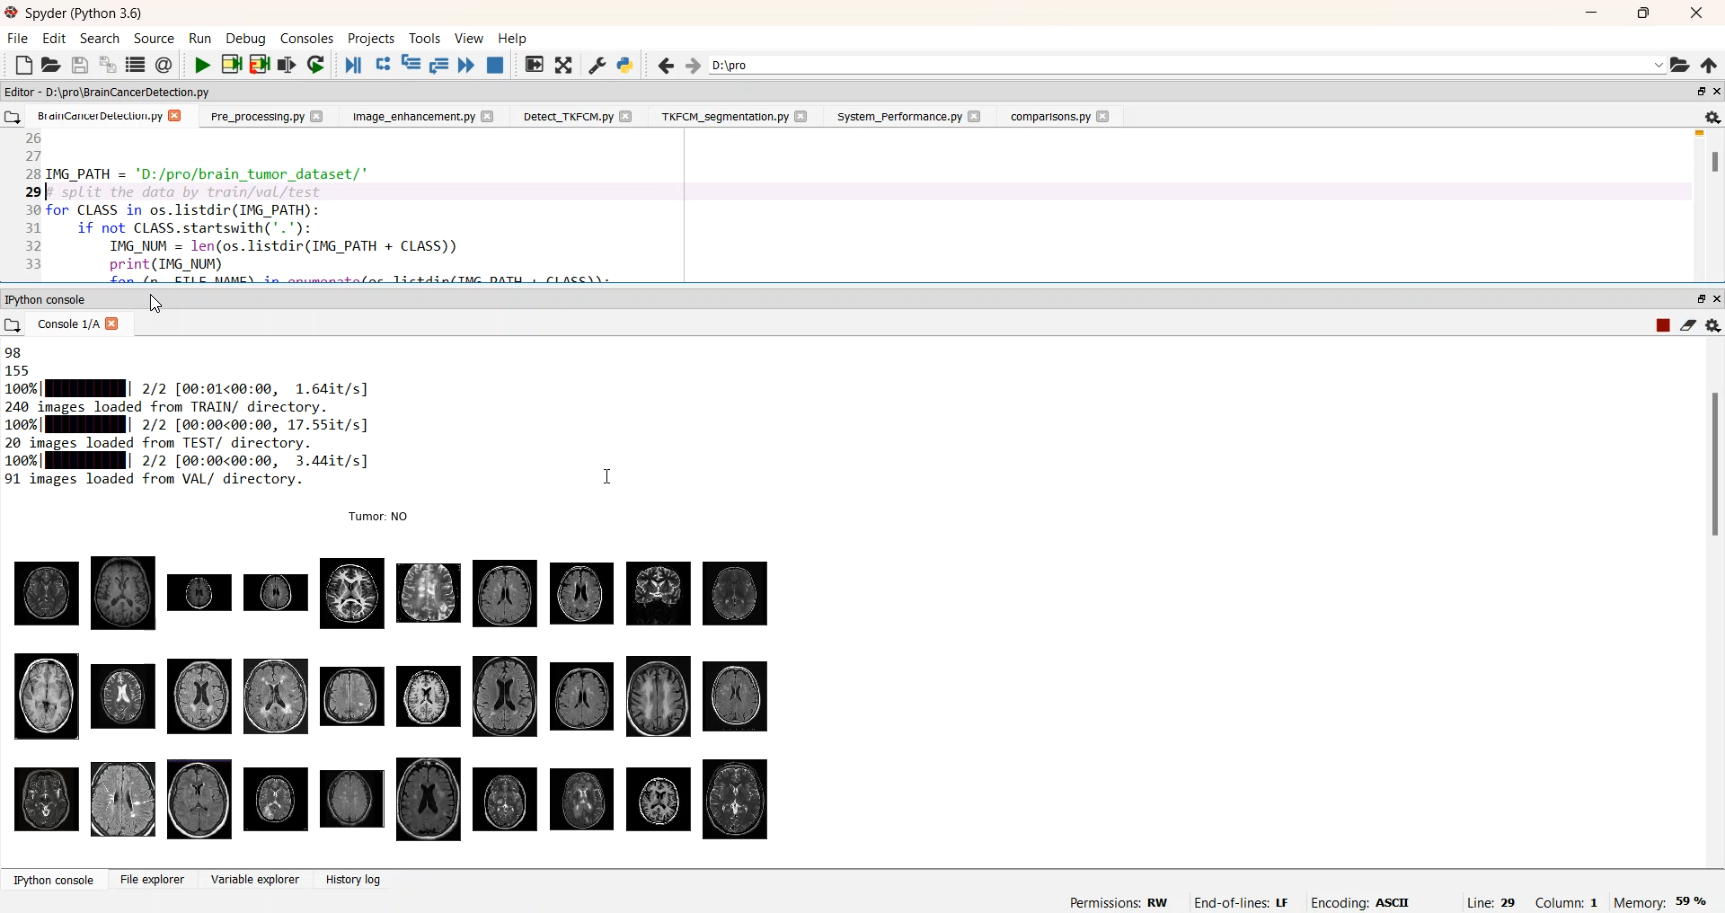Open the file menu
The width and height of the screenshot is (1725, 913).
tap(17, 39)
